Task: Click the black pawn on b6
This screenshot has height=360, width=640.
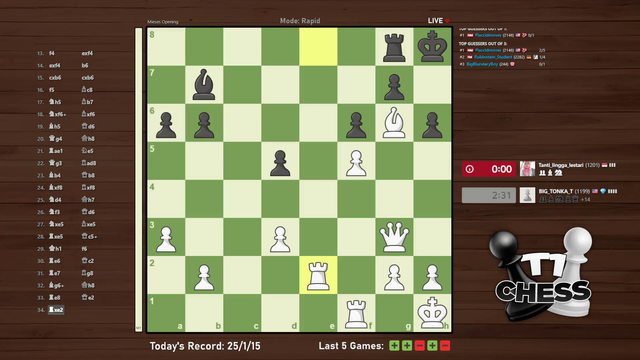Action: pos(204,124)
